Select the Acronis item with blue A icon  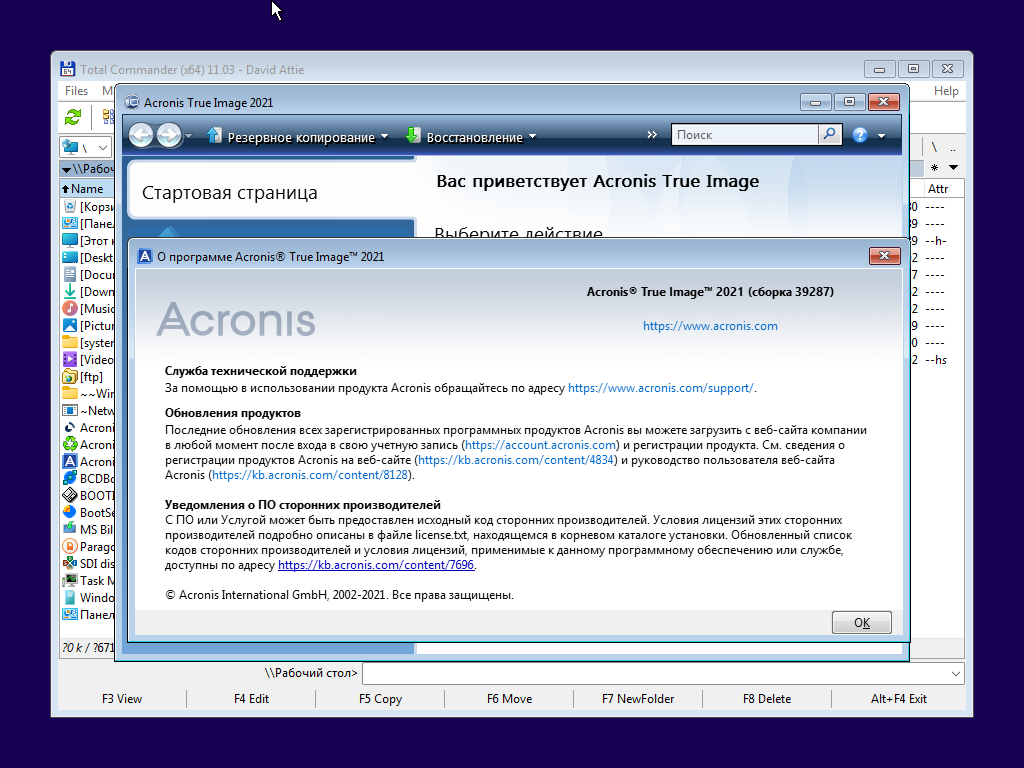pyautogui.click(x=70, y=462)
